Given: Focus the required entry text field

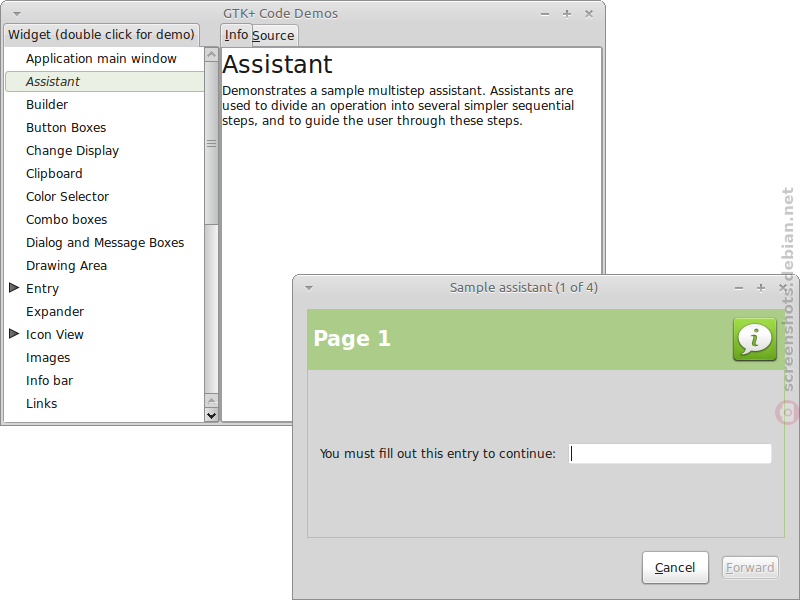Looking at the screenshot, I should pyautogui.click(x=670, y=454).
